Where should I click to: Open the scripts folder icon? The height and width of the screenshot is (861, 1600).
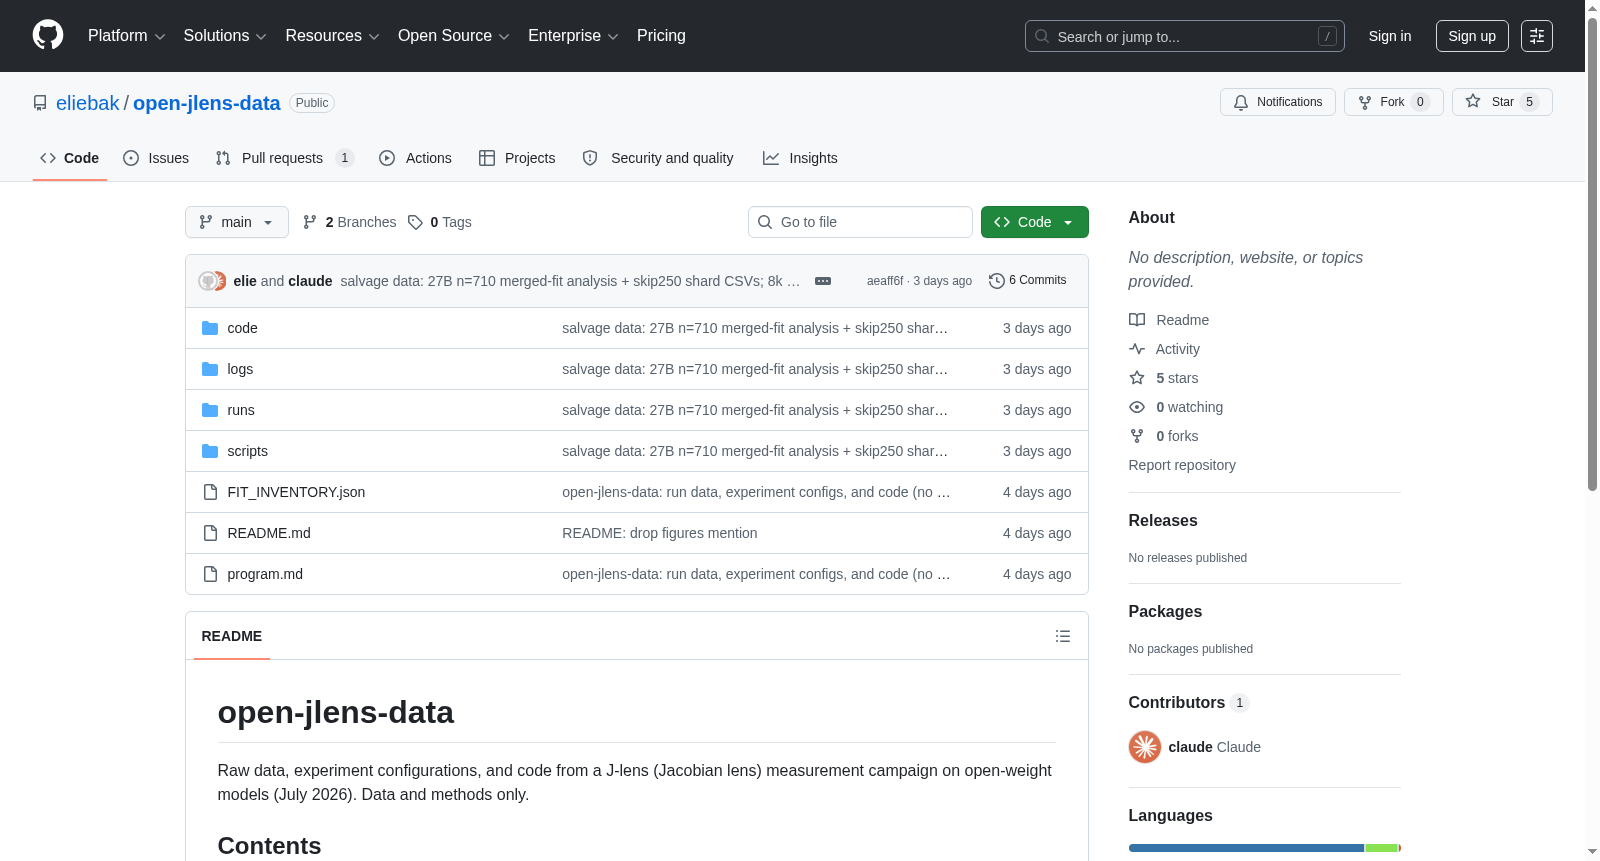(x=210, y=451)
